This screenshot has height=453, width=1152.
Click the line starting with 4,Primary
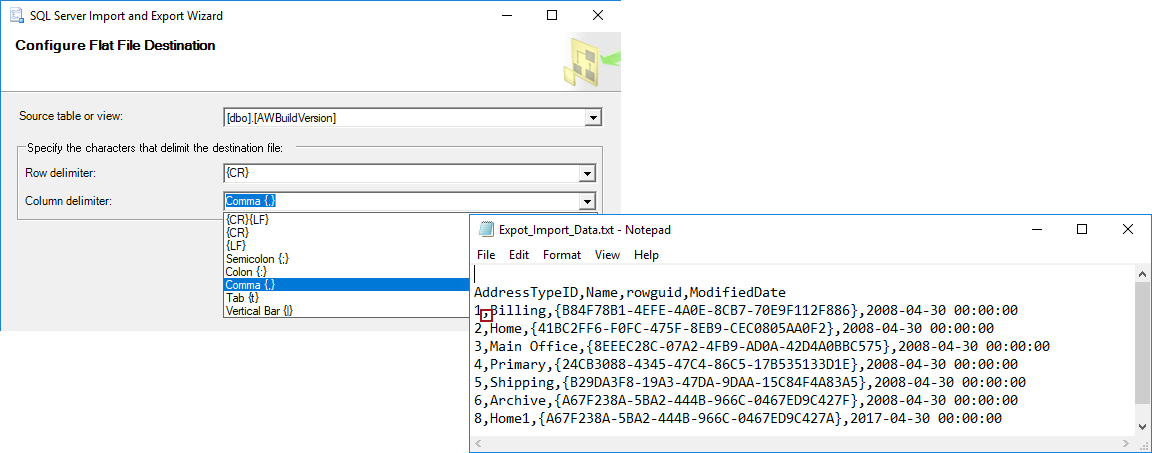pyautogui.click(x=746, y=364)
